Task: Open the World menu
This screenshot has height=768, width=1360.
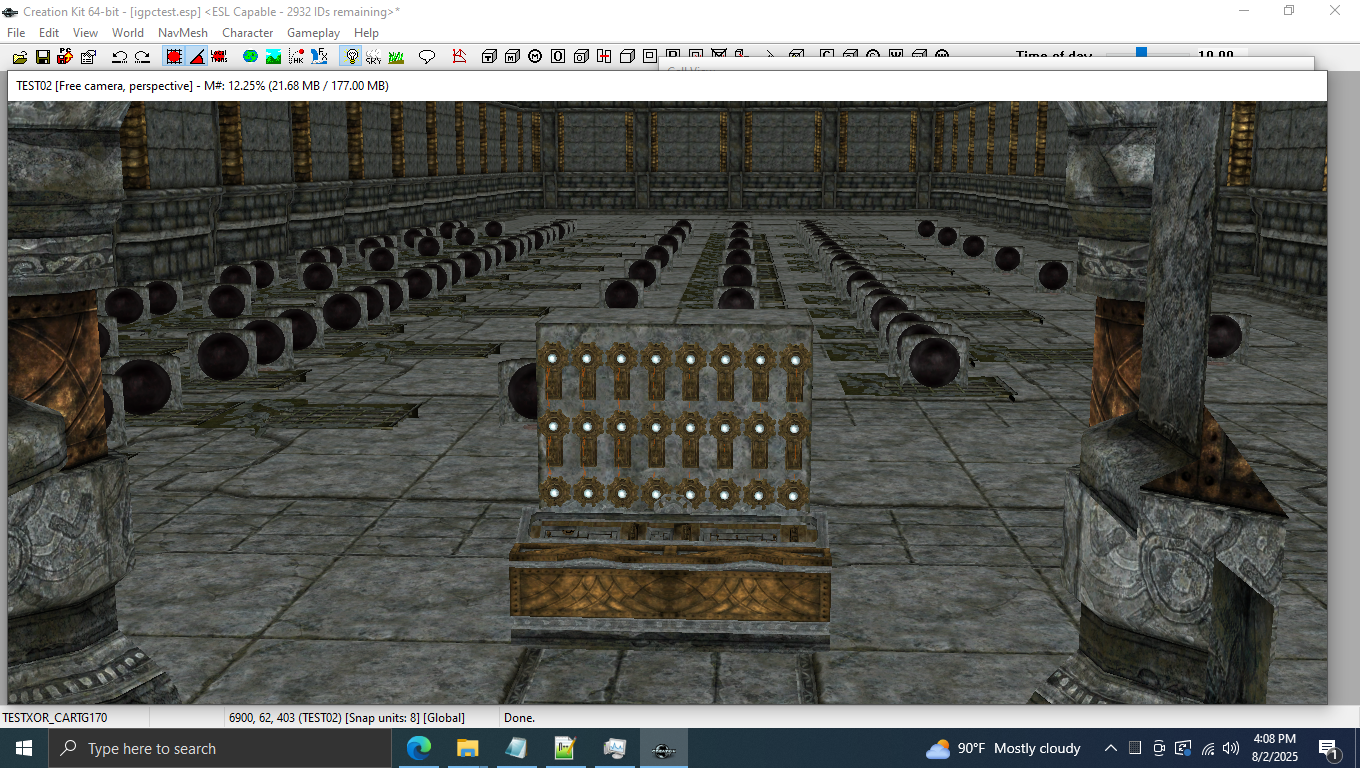Action: (128, 33)
